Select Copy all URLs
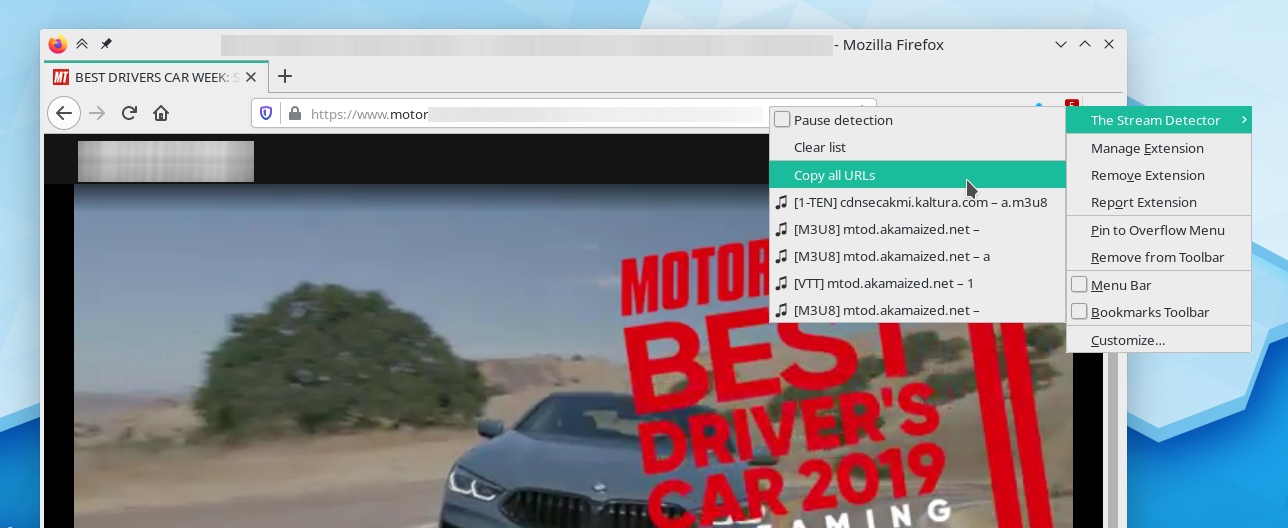Screen dimensions: 1288x528 917,175
